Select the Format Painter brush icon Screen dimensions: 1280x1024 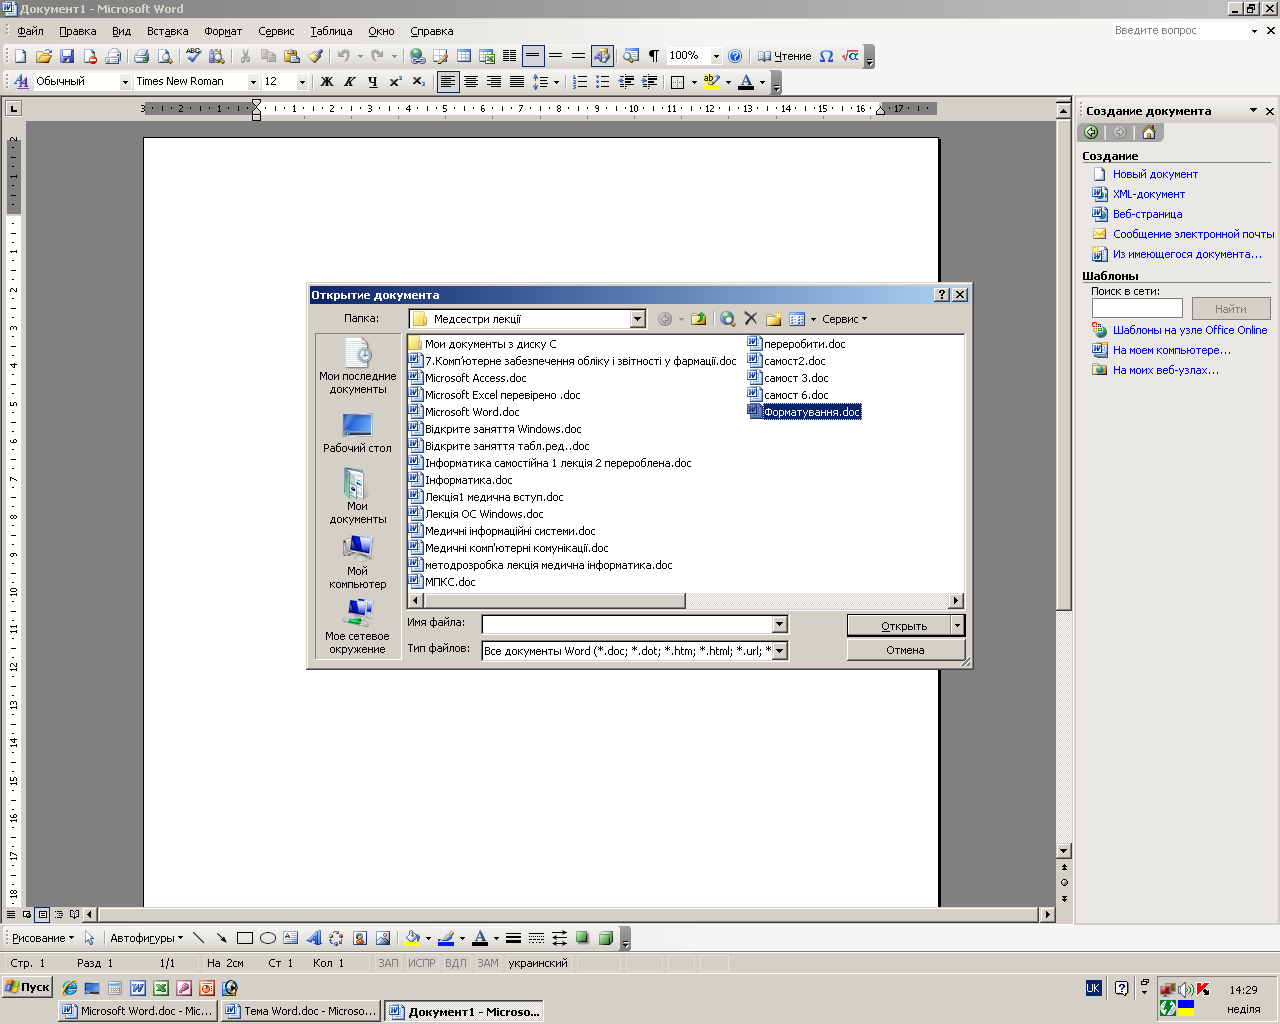[316, 56]
